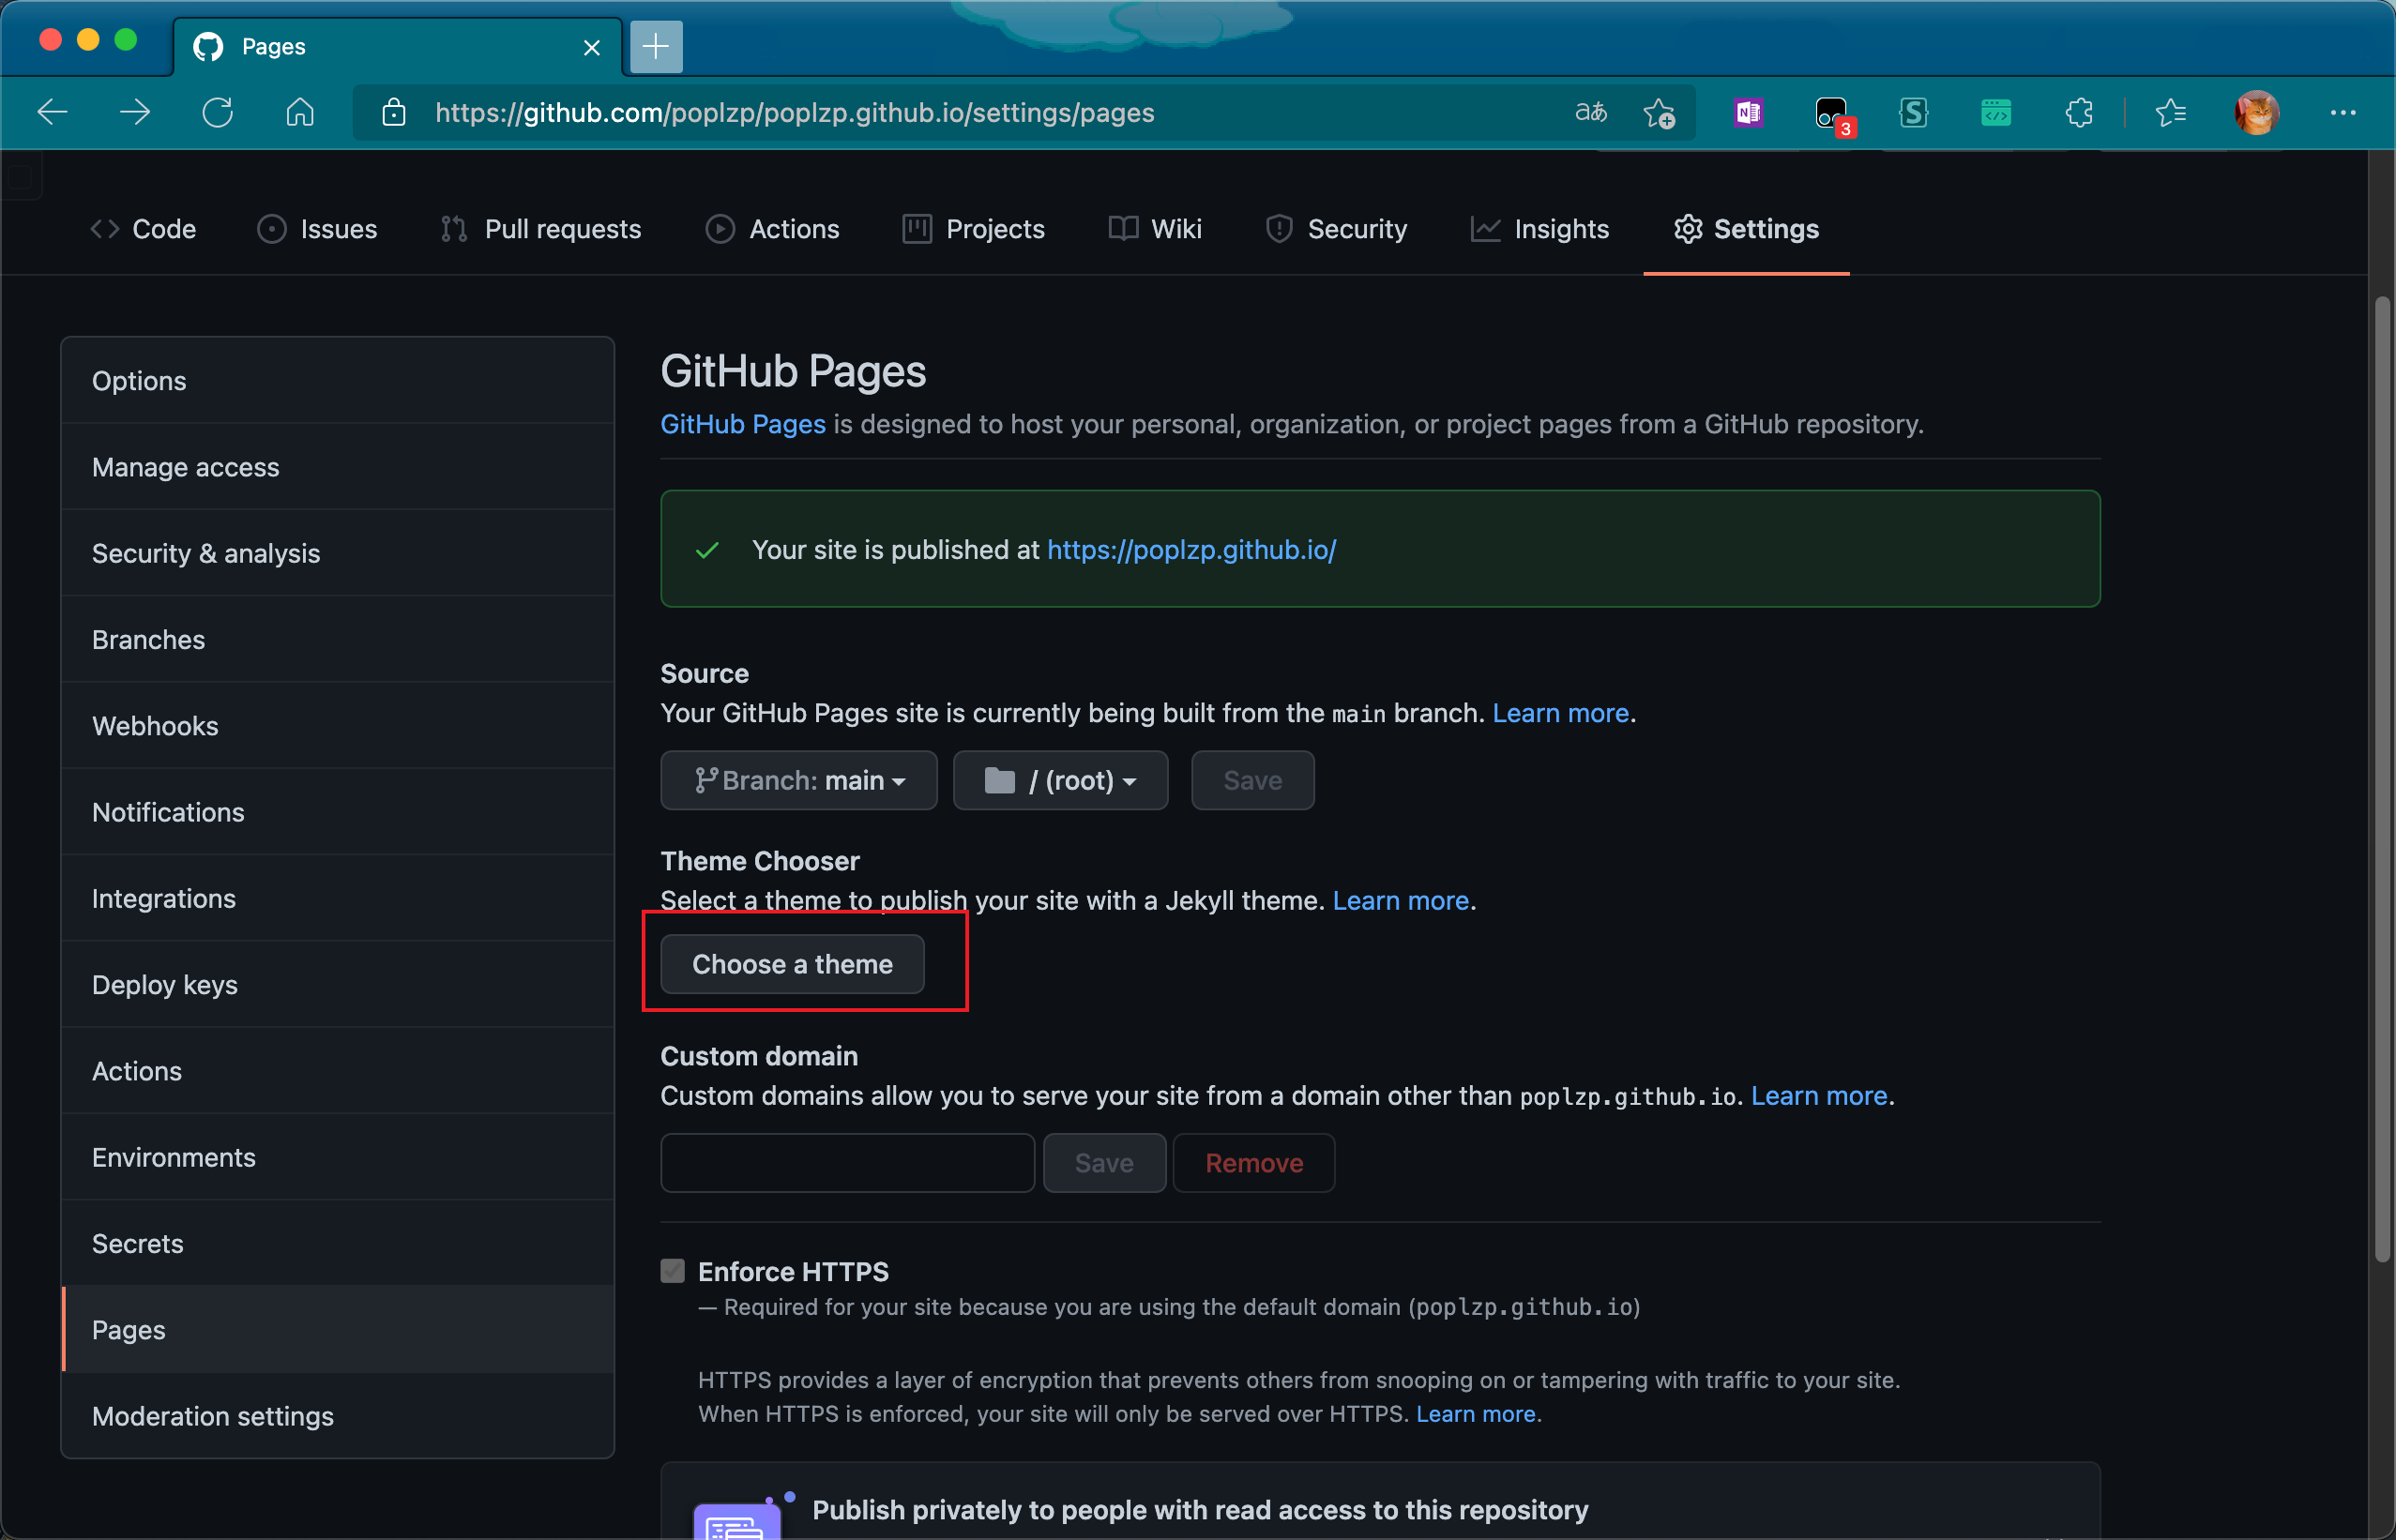Click the page vertical scrollbar
2396x1540 pixels.
2383,780
